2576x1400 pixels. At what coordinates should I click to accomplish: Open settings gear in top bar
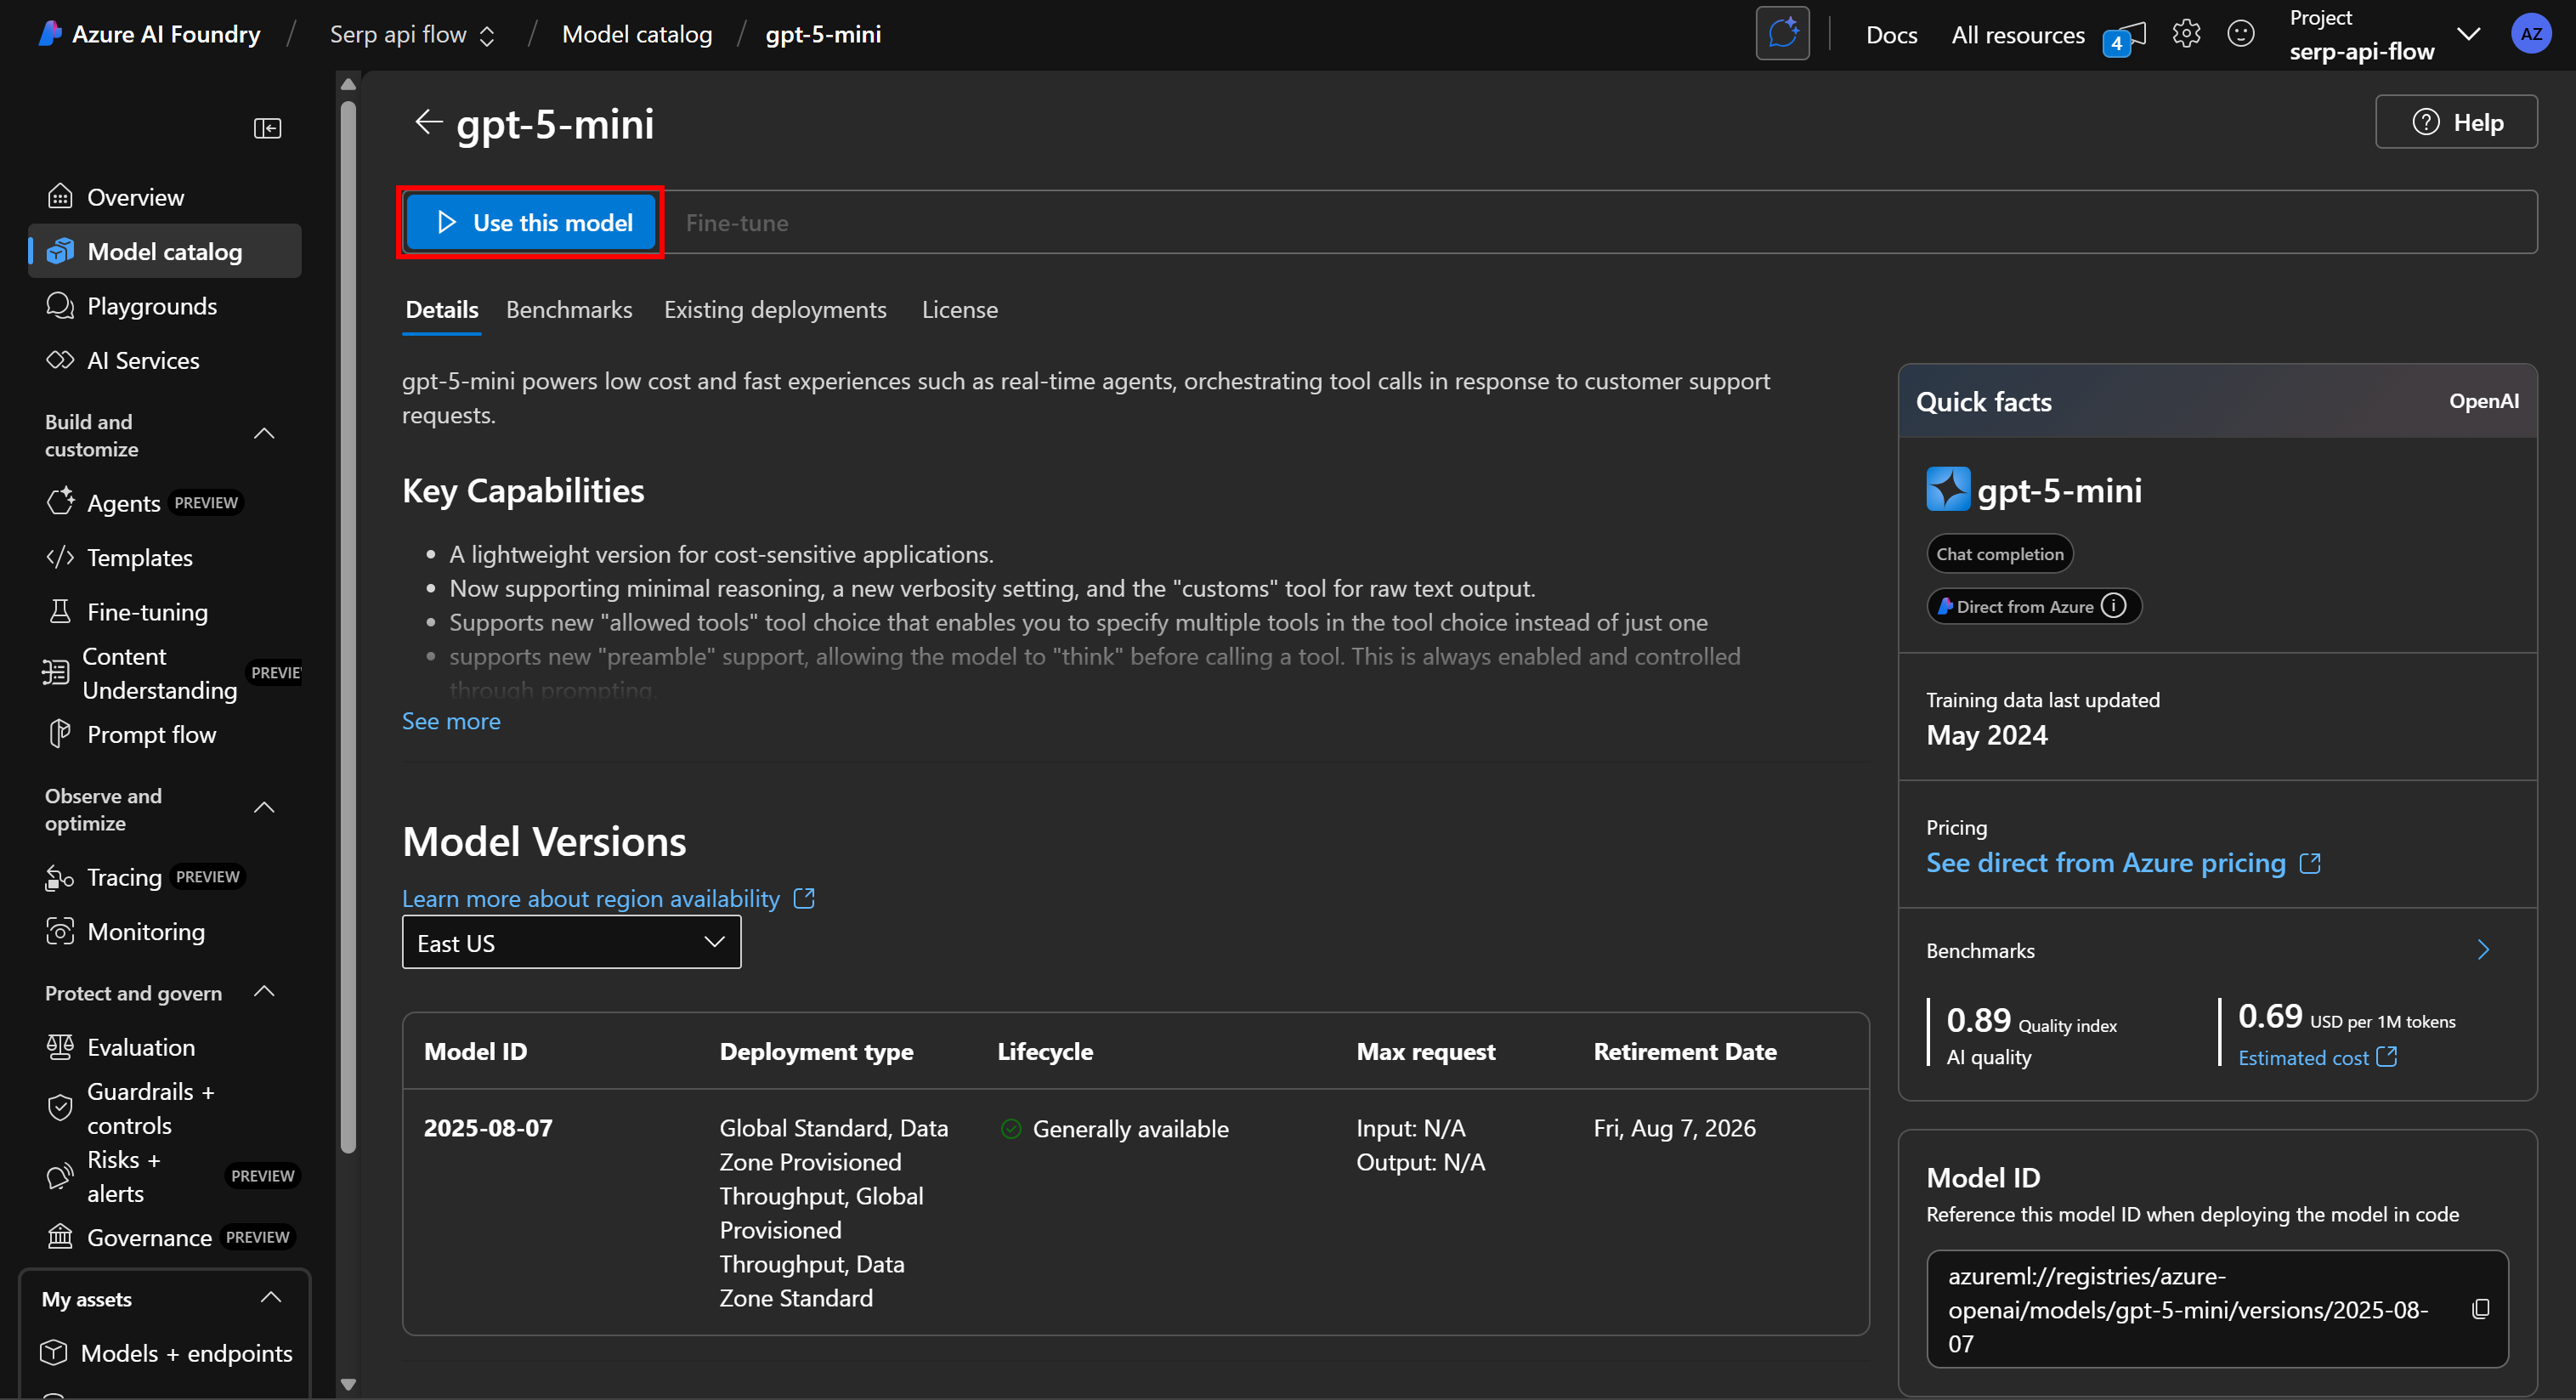click(2186, 34)
